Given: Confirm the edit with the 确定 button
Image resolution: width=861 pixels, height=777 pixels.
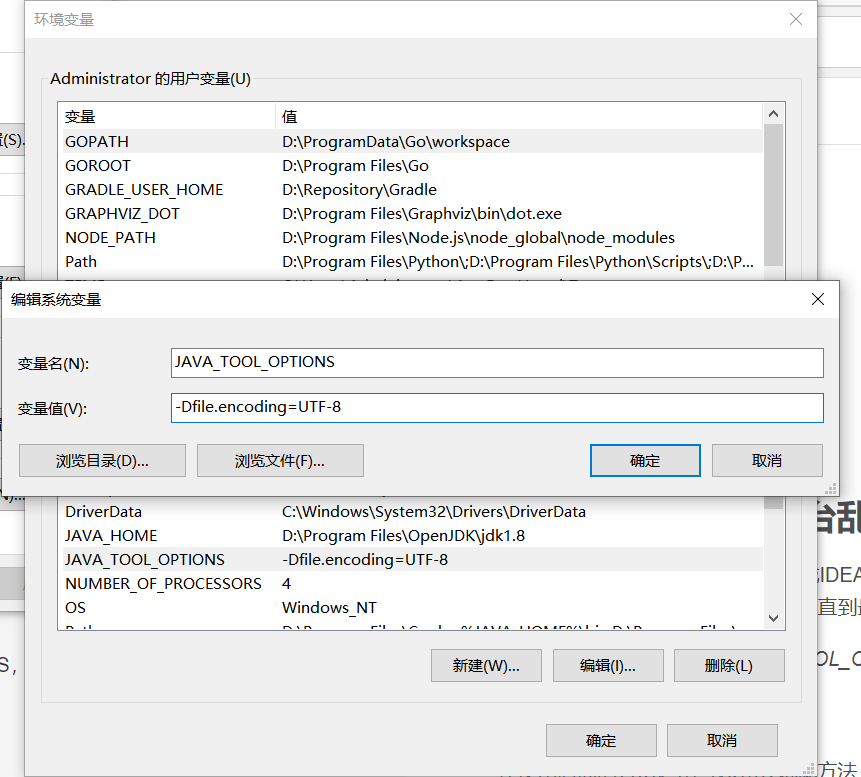Looking at the screenshot, I should click(x=645, y=460).
